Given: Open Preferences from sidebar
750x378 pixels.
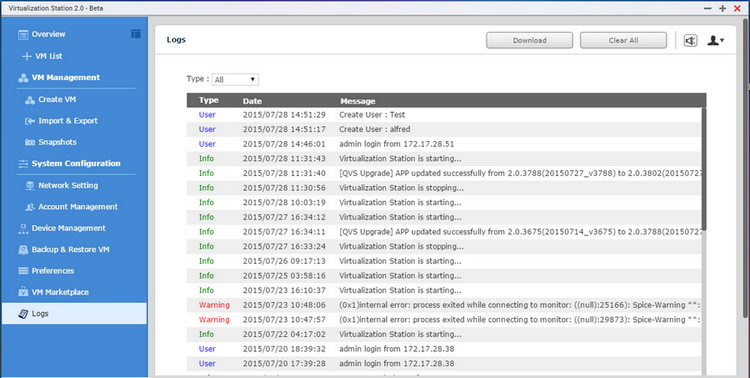Looking at the screenshot, I should tap(53, 271).
